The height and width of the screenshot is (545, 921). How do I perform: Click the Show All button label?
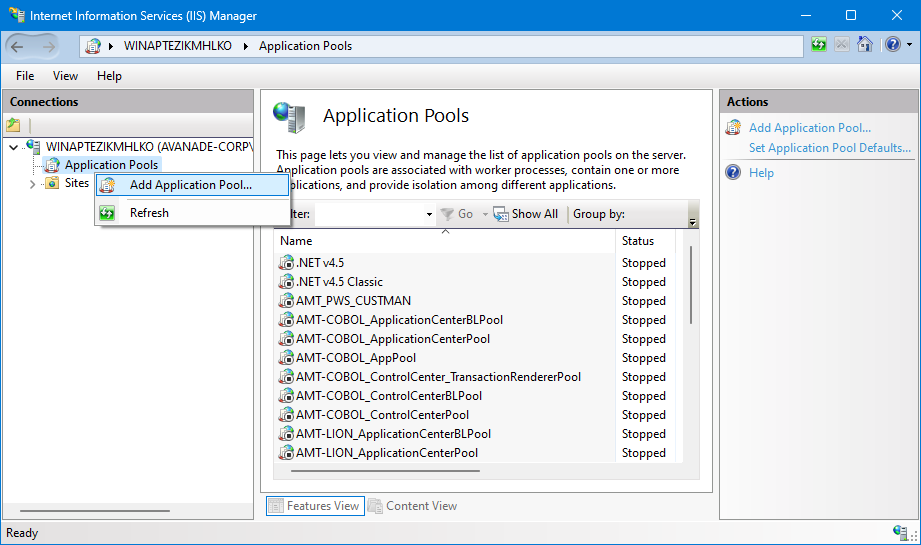click(535, 214)
